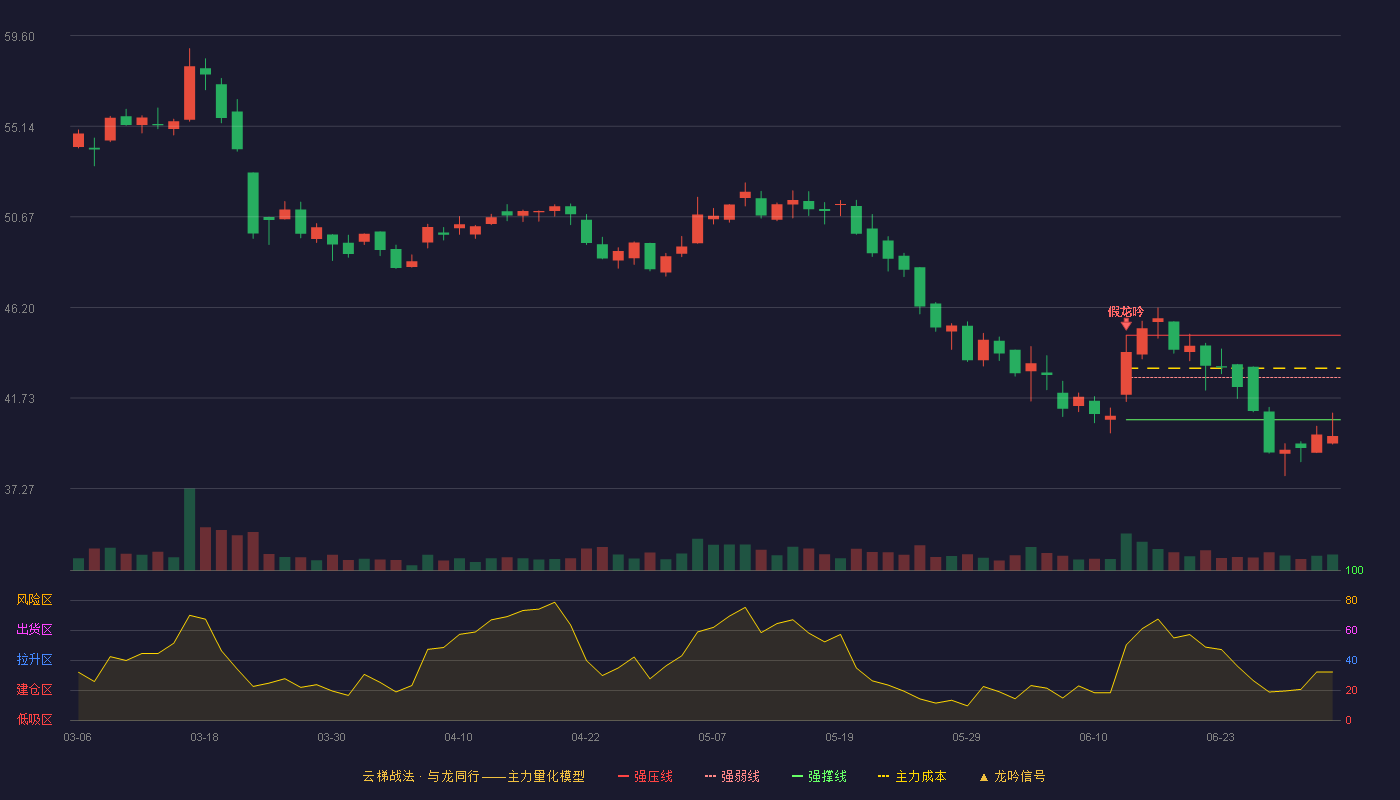The height and width of the screenshot is (800, 1400).
Task: Click the 假龙吟 signal label
Action: coord(1126,311)
